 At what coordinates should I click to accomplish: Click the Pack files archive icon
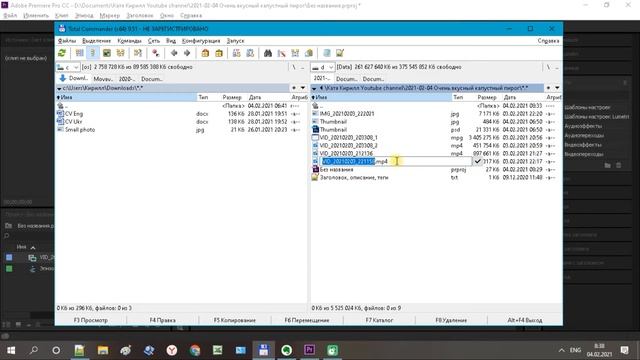[205, 53]
